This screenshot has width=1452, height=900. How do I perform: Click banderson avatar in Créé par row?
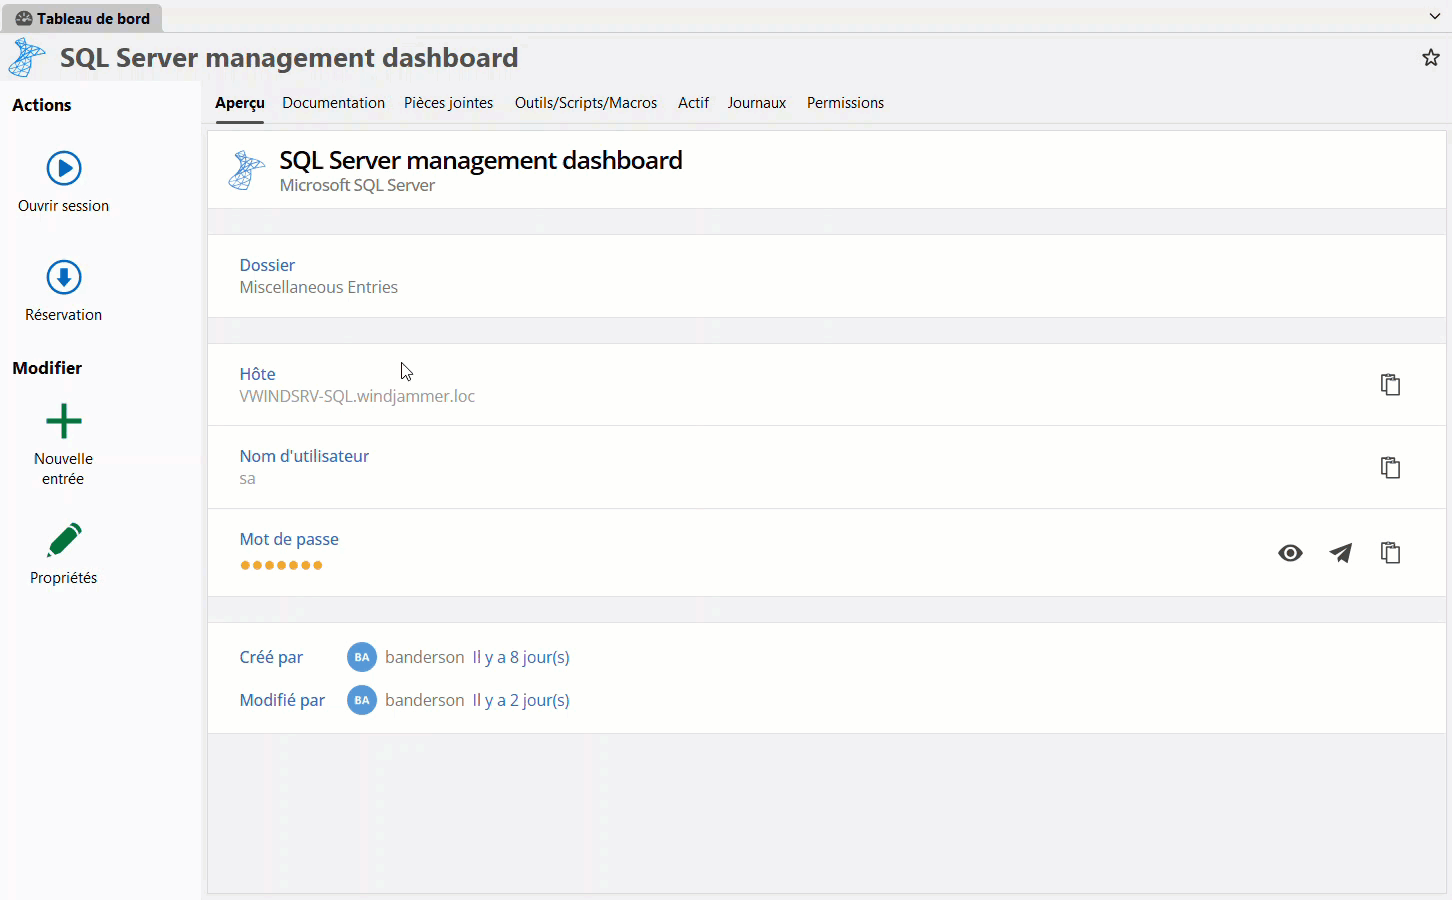pos(362,657)
